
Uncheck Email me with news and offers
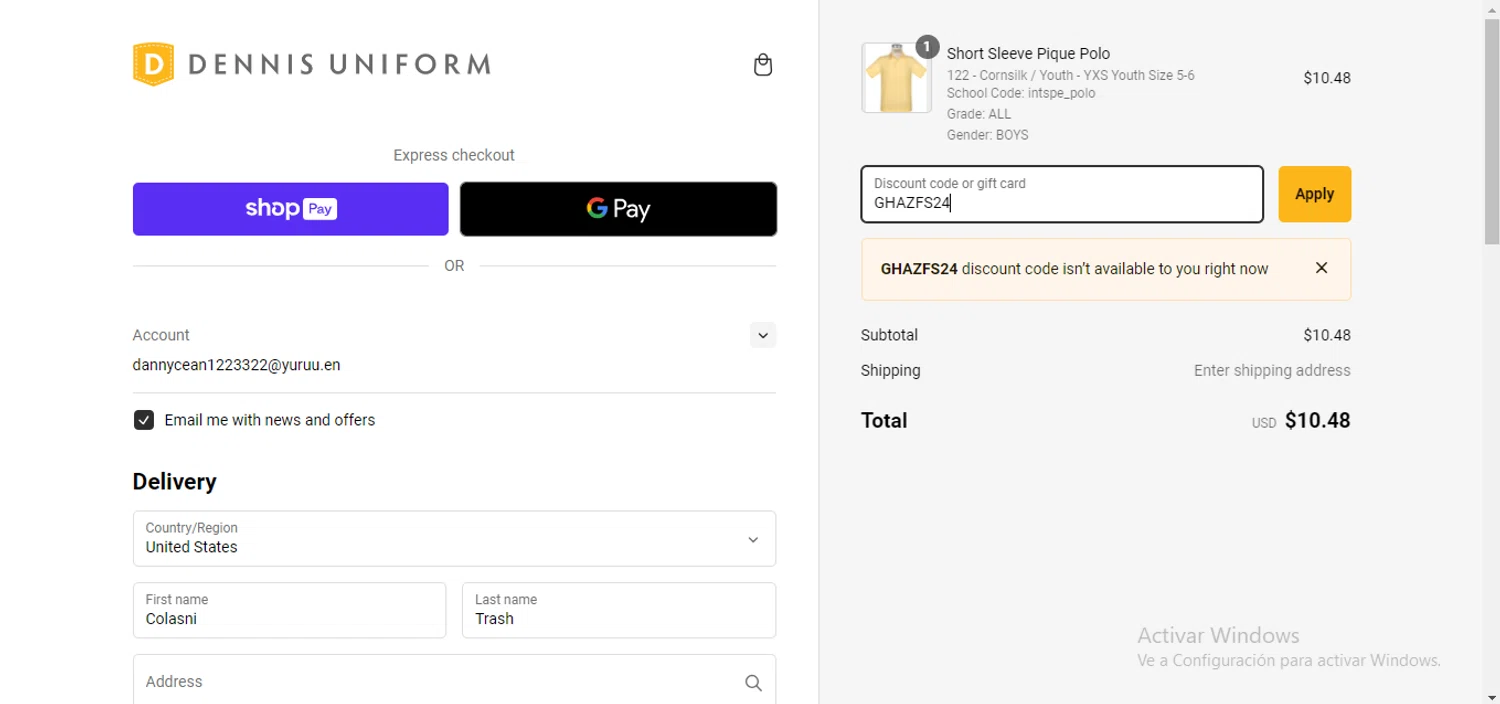click(144, 420)
